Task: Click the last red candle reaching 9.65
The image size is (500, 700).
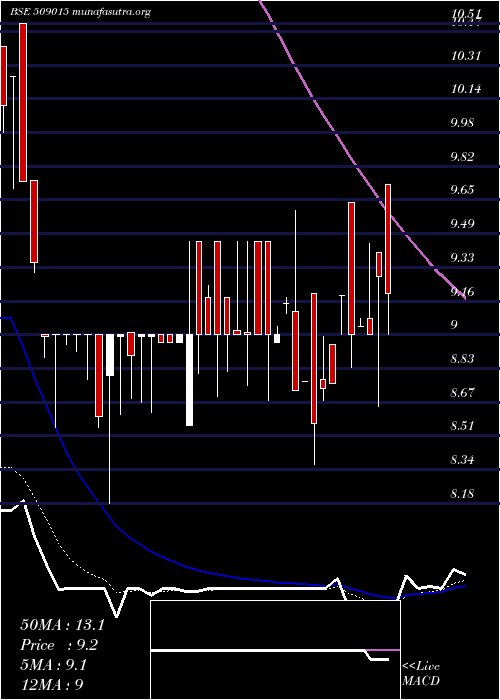Action: (x=388, y=239)
